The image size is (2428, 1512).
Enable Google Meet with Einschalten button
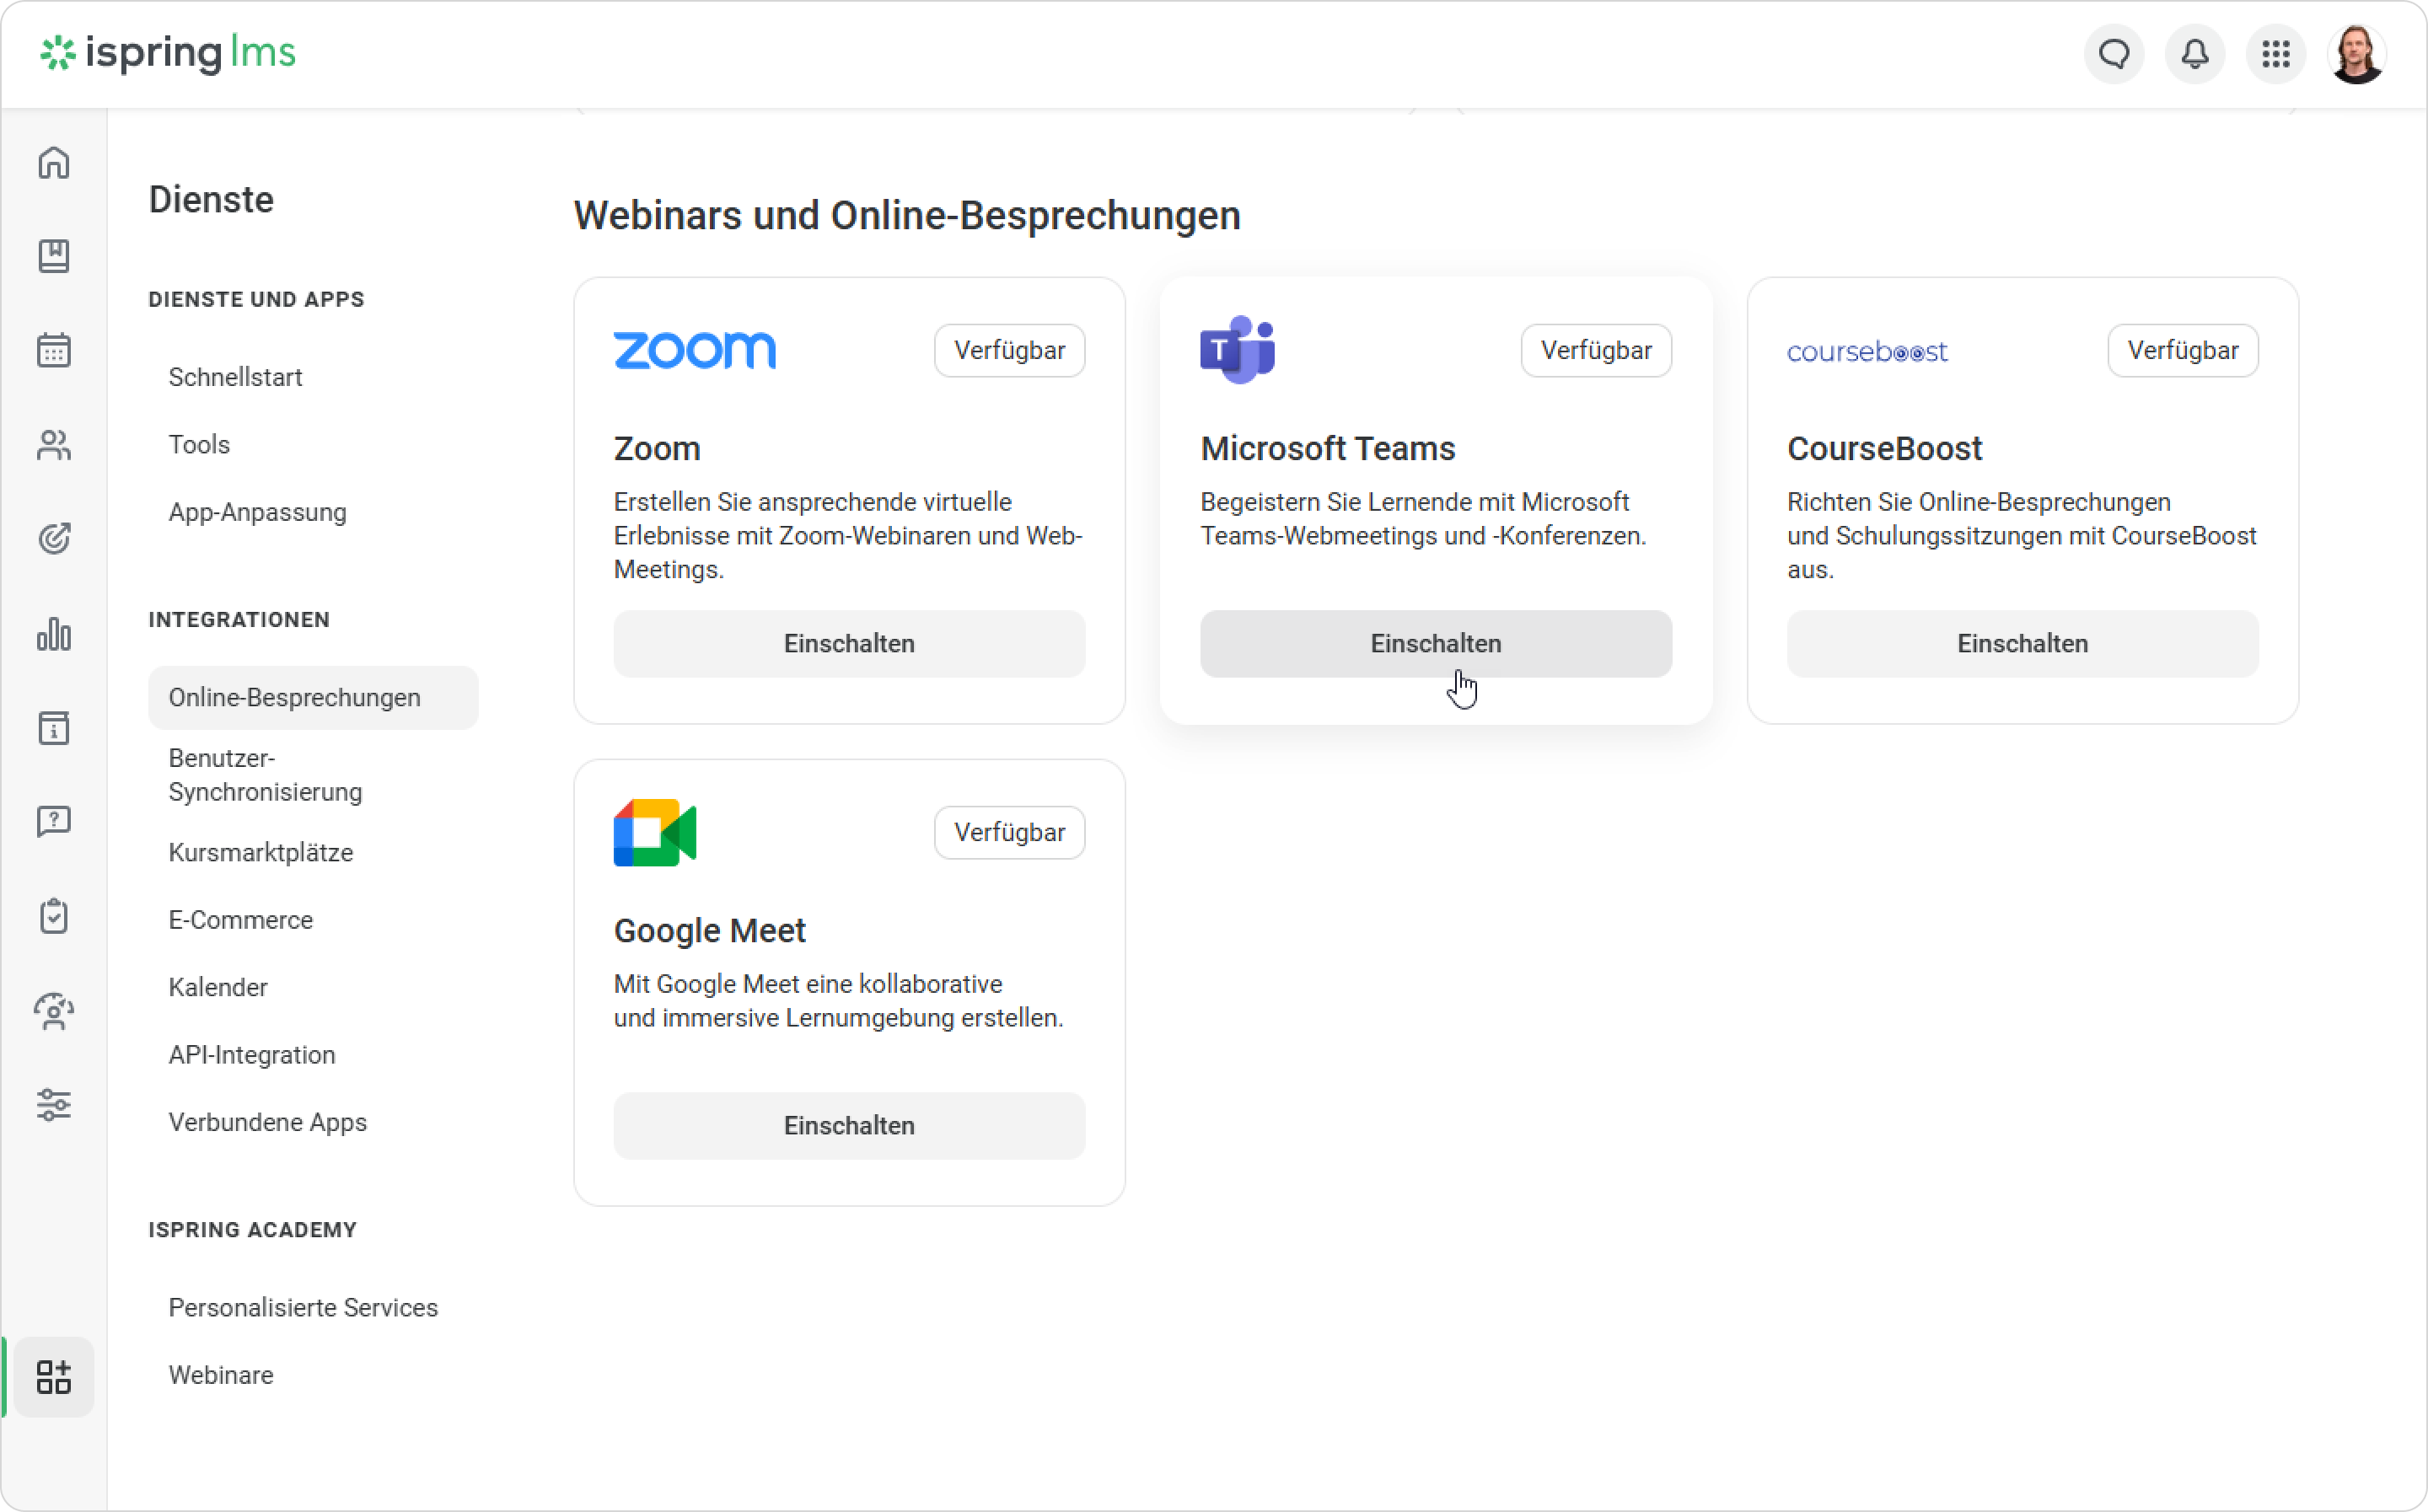point(849,1126)
